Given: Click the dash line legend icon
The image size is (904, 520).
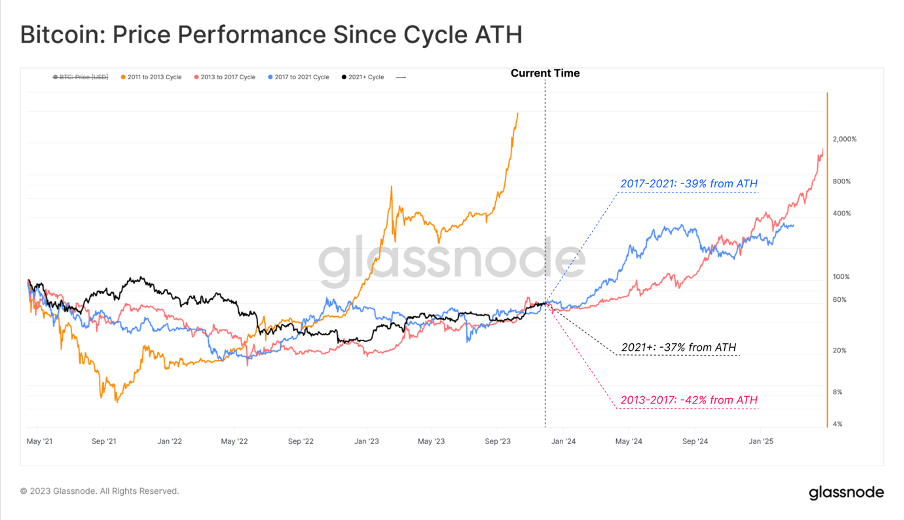Looking at the screenshot, I should (401, 77).
